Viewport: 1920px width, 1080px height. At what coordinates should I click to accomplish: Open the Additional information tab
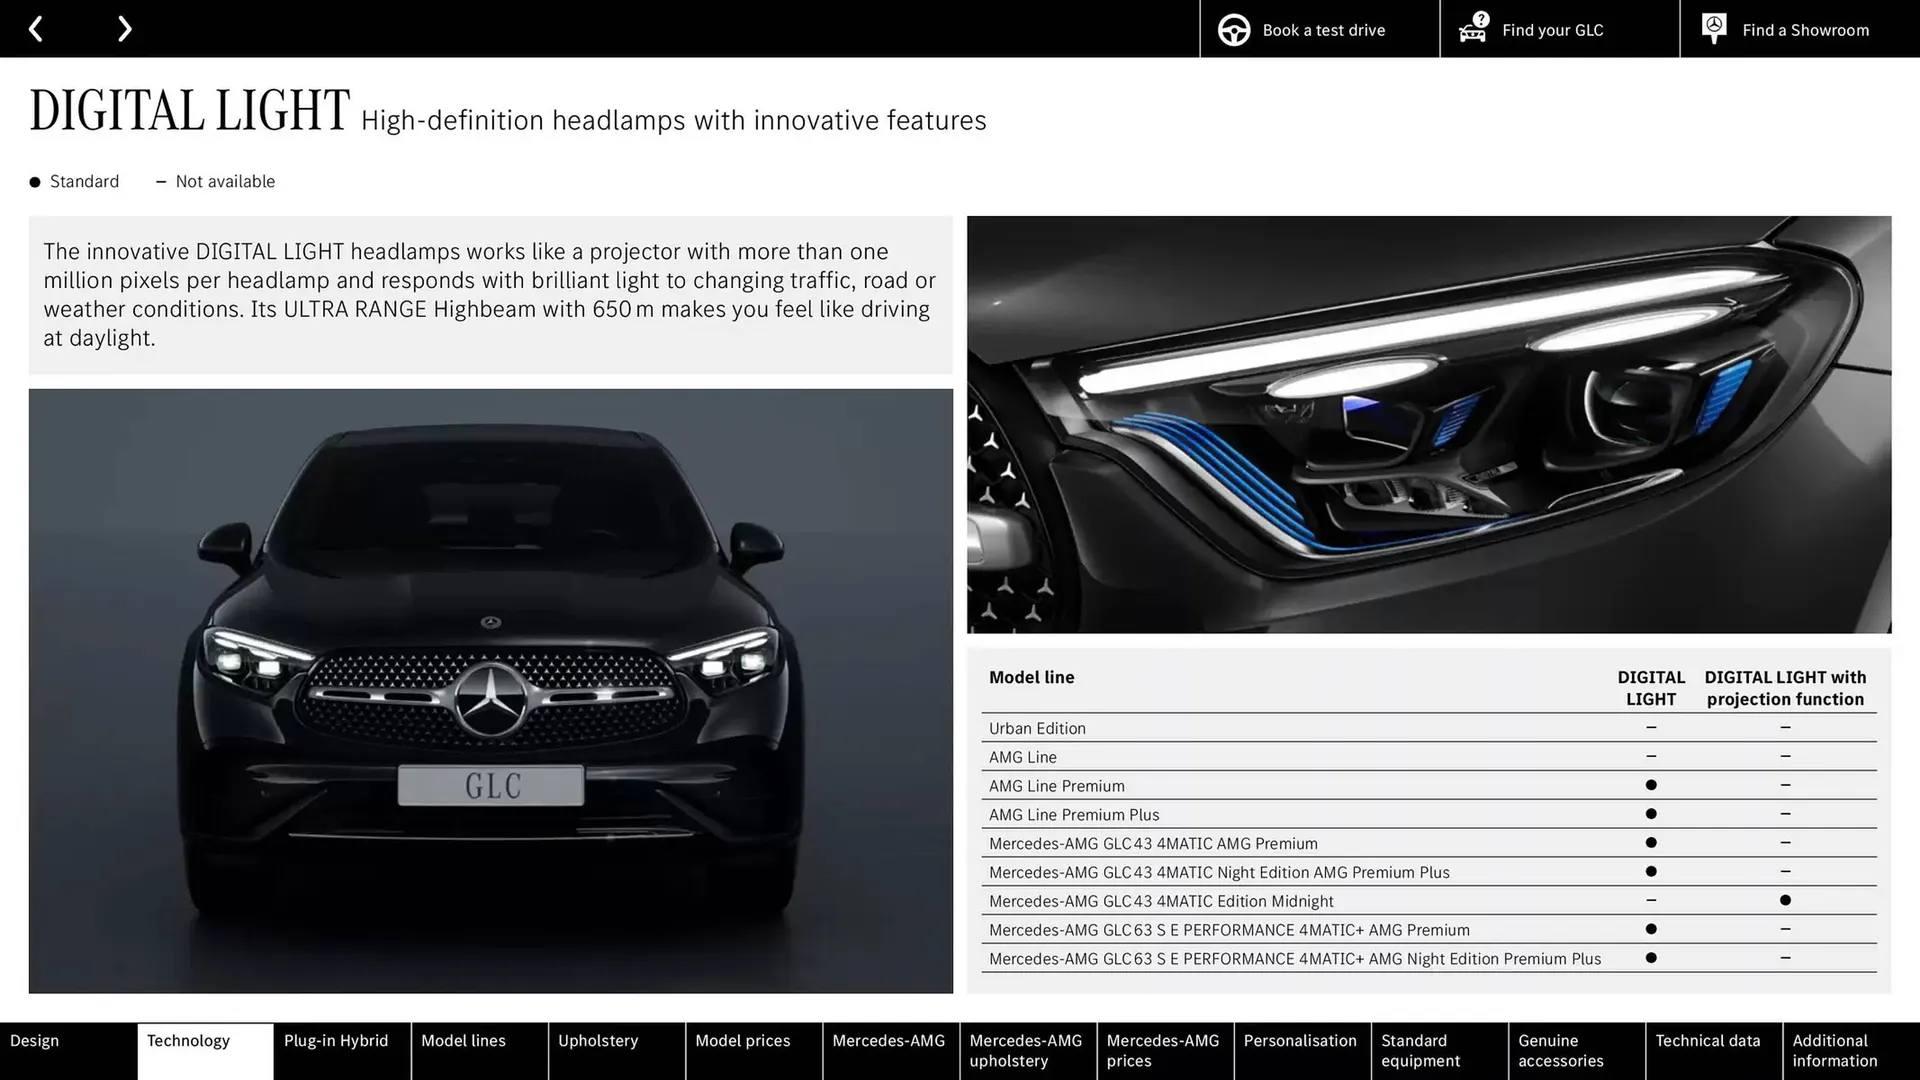pos(1851,1051)
